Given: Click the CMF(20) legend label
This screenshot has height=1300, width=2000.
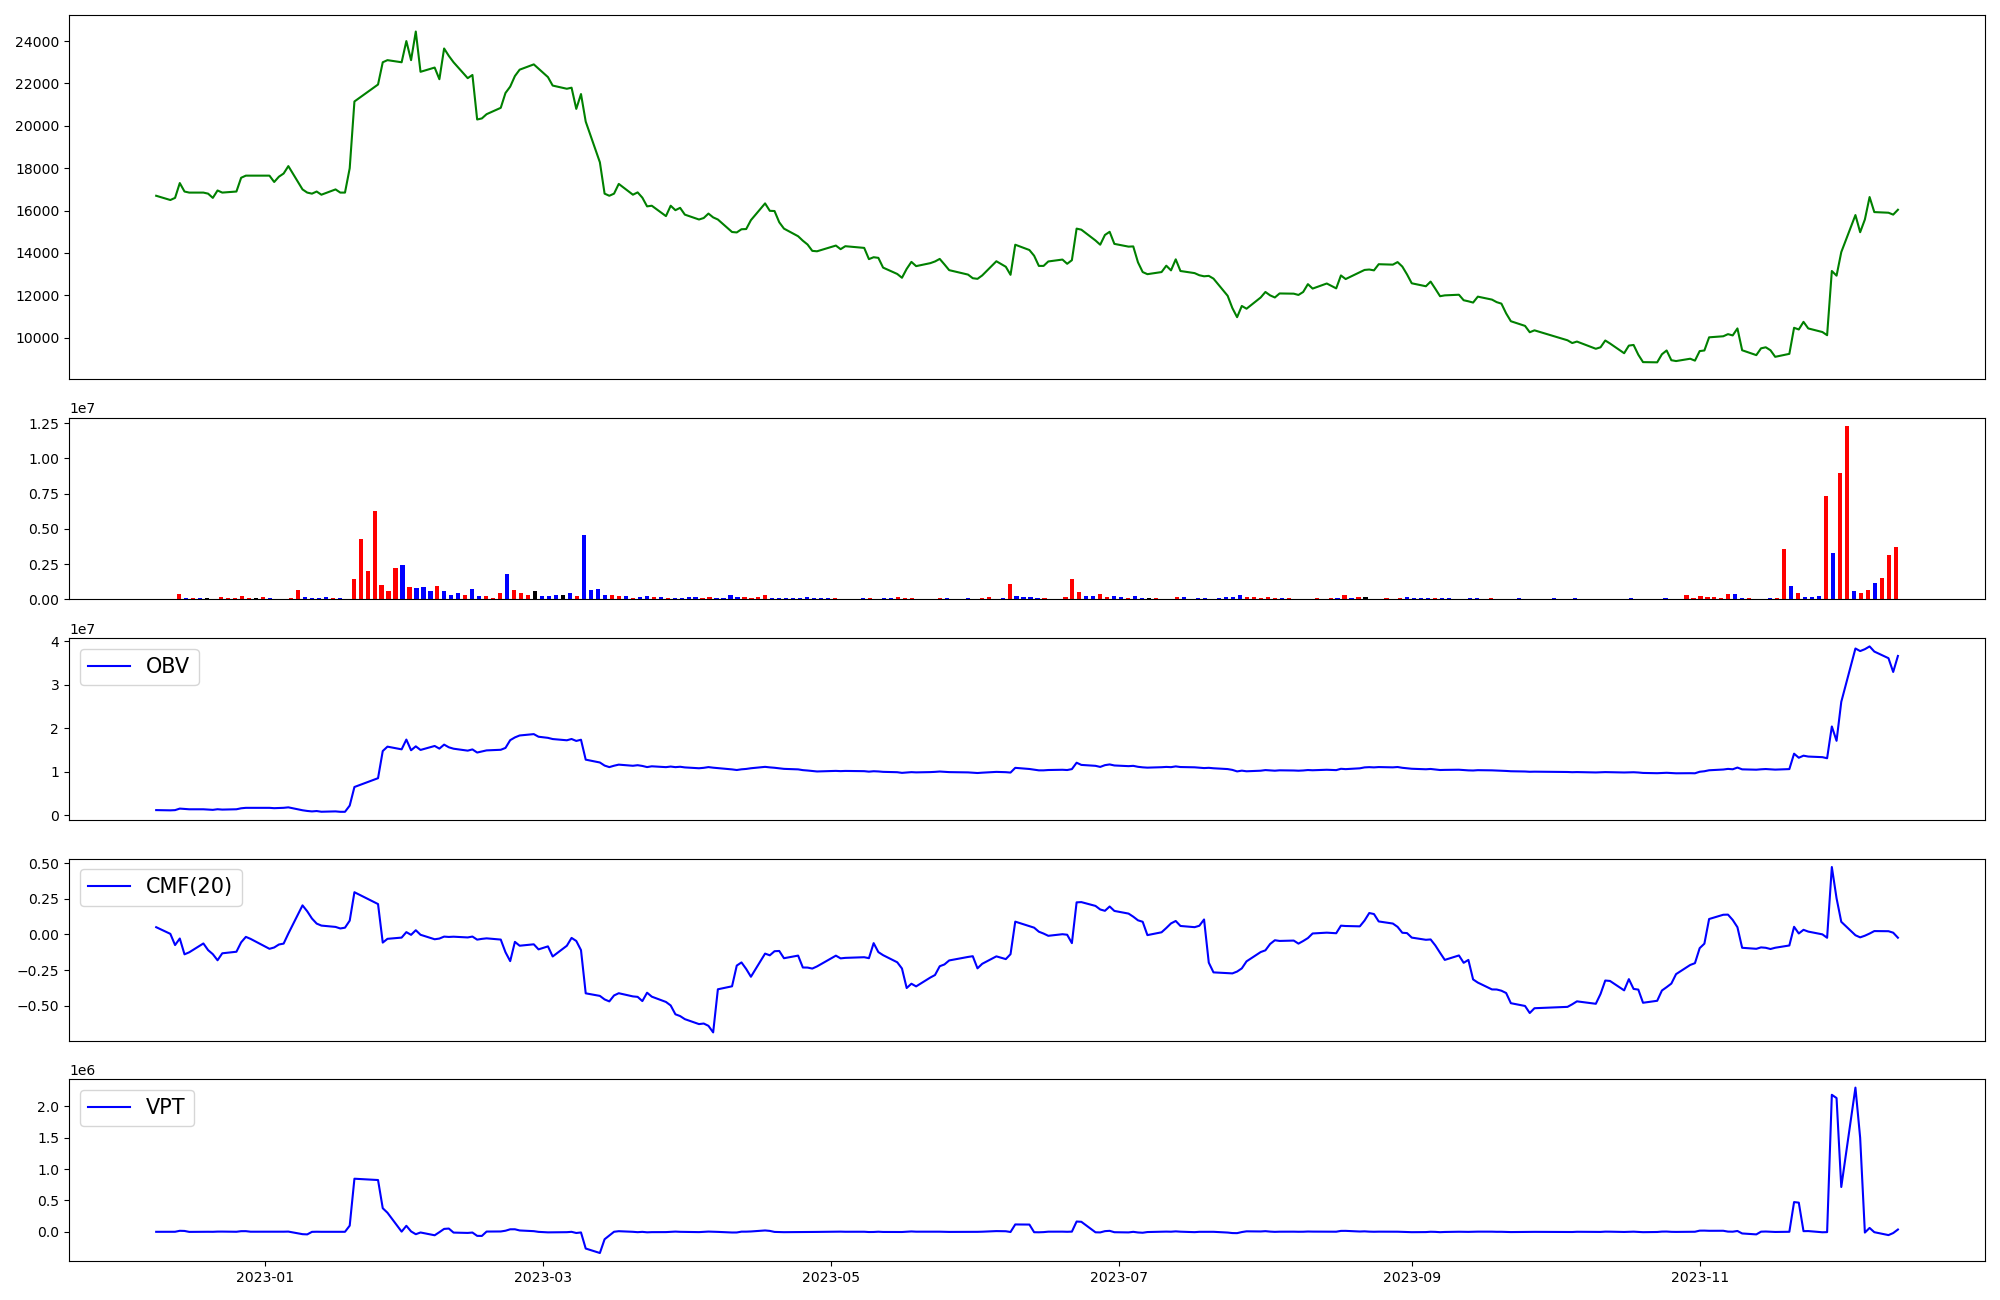Looking at the screenshot, I should [188, 886].
